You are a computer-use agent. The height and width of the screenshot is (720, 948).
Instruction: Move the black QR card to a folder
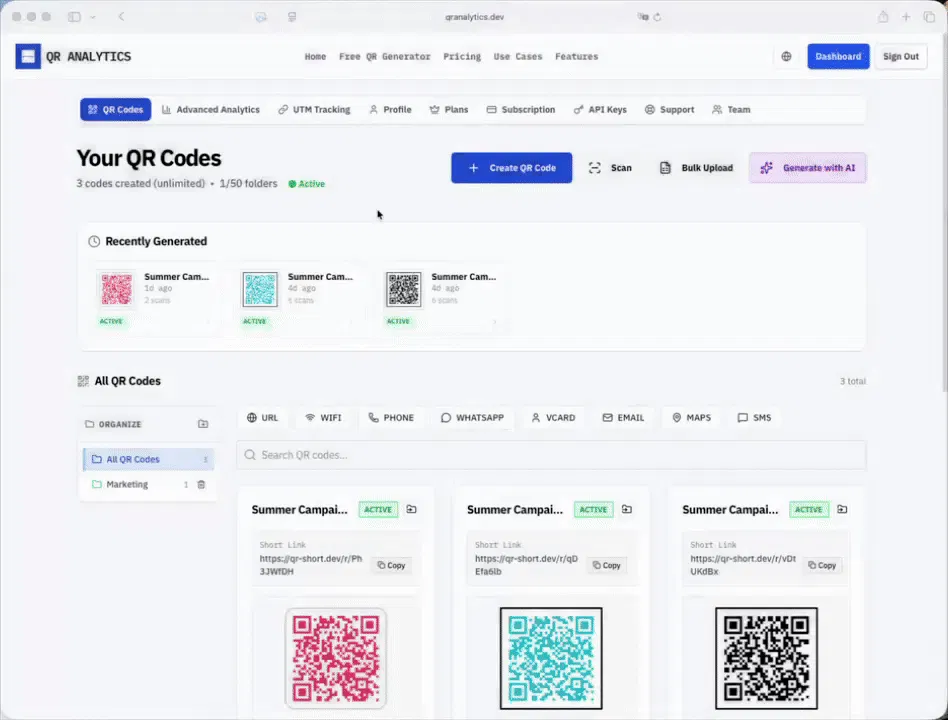coord(842,509)
